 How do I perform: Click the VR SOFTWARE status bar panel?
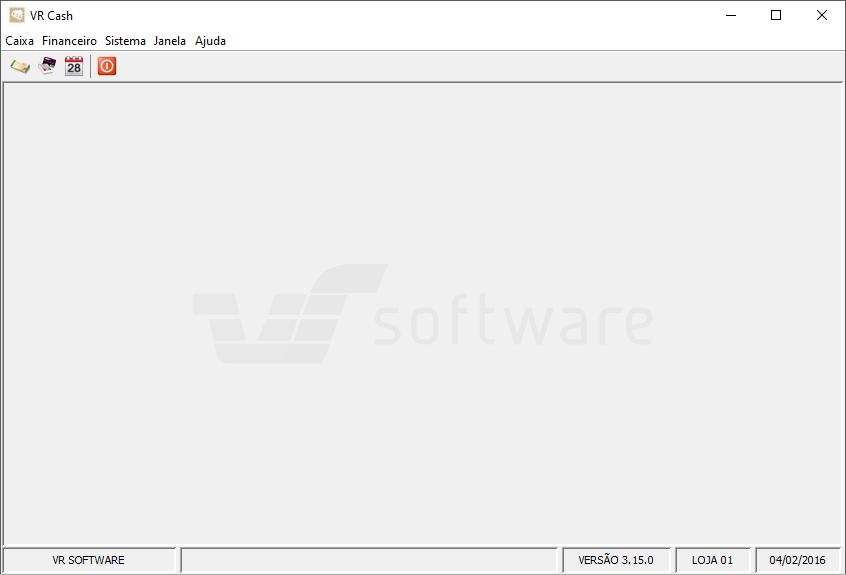coord(89,560)
